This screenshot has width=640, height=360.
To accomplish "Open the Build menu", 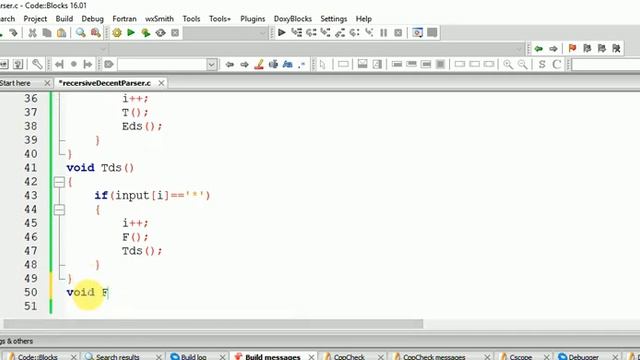I will click(64, 19).
